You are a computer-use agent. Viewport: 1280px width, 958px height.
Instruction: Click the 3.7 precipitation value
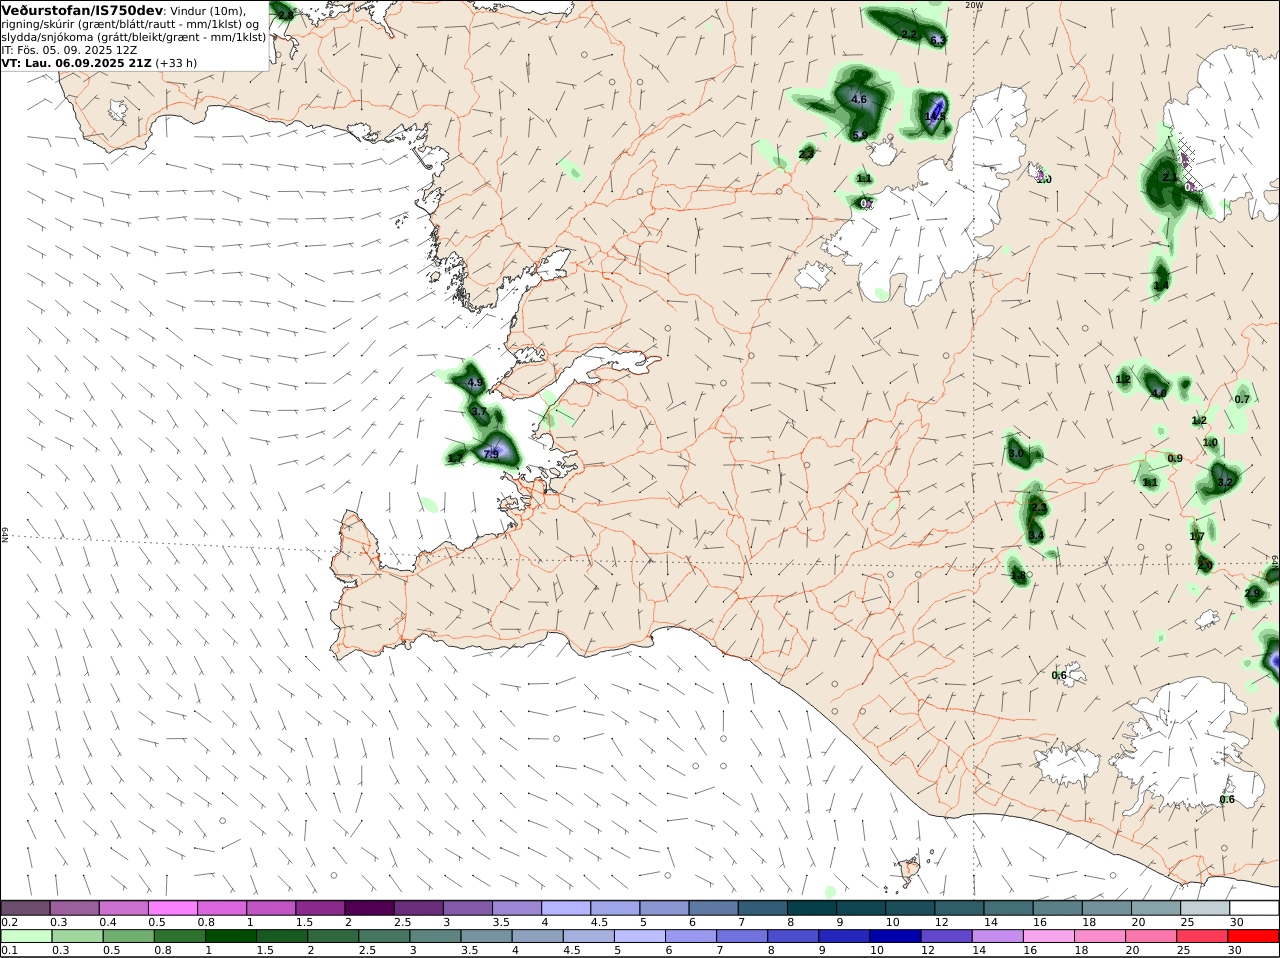tap(478, 411)
